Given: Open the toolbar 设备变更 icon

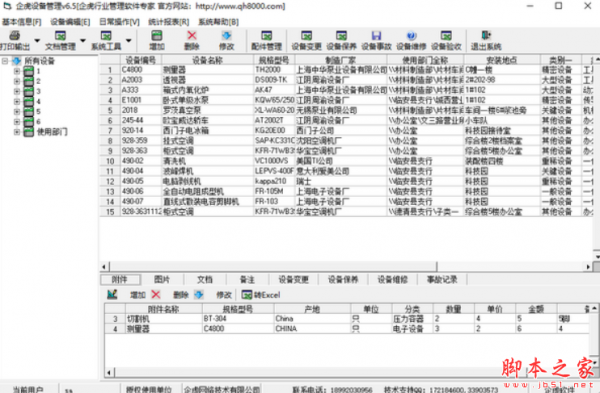Looking at the screenshot, I should 307,36.
